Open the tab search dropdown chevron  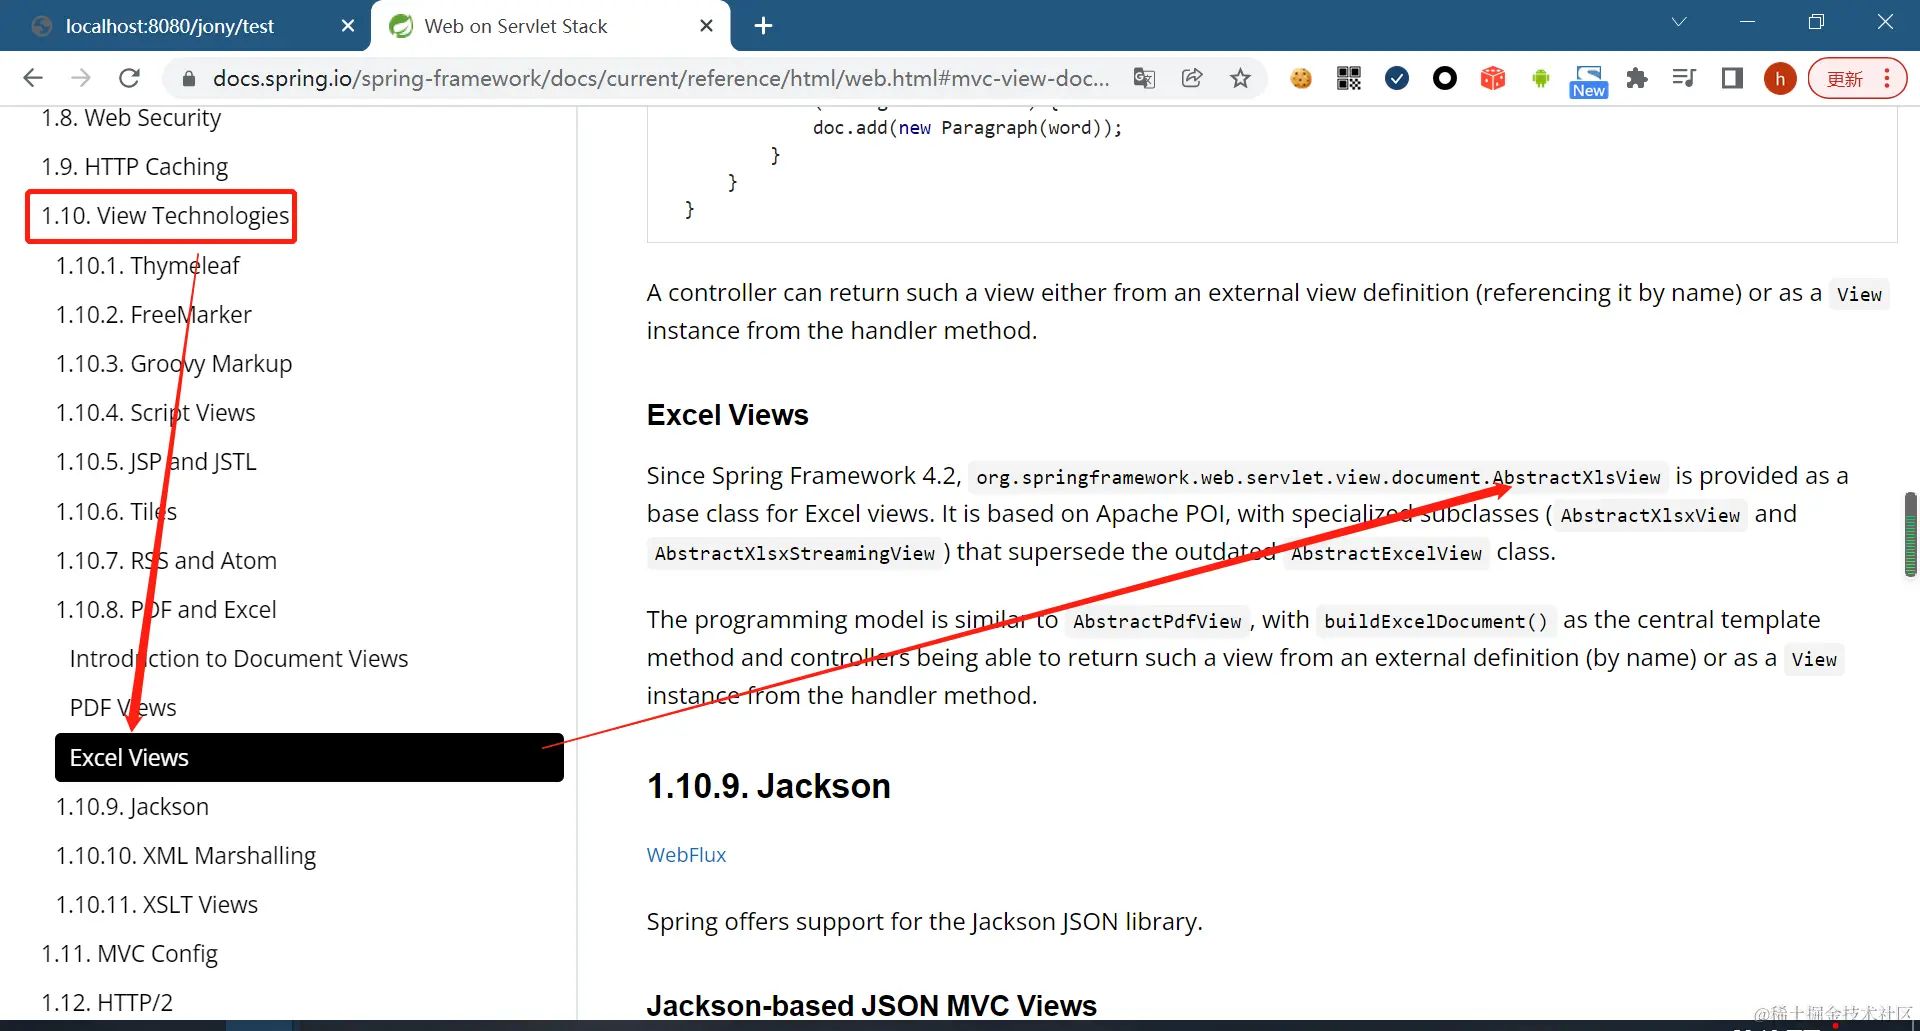(1679, 22)
